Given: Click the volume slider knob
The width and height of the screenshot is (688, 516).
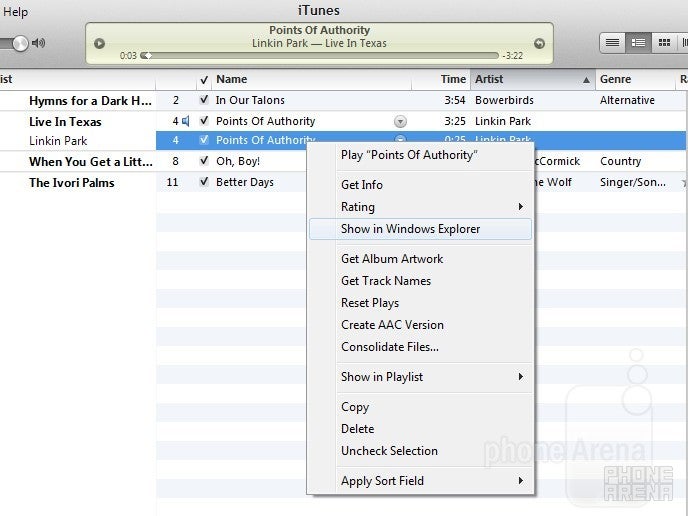Looking at the screenshot, I should [x=20, y=43].
